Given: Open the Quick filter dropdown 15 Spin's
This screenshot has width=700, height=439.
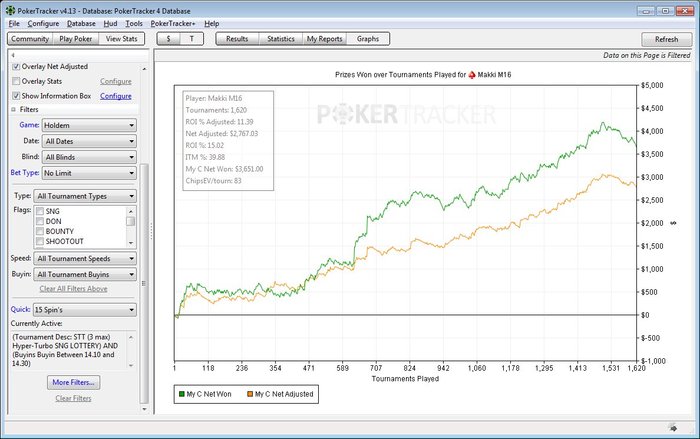Looking at the screenshot, I should (85, 310).
